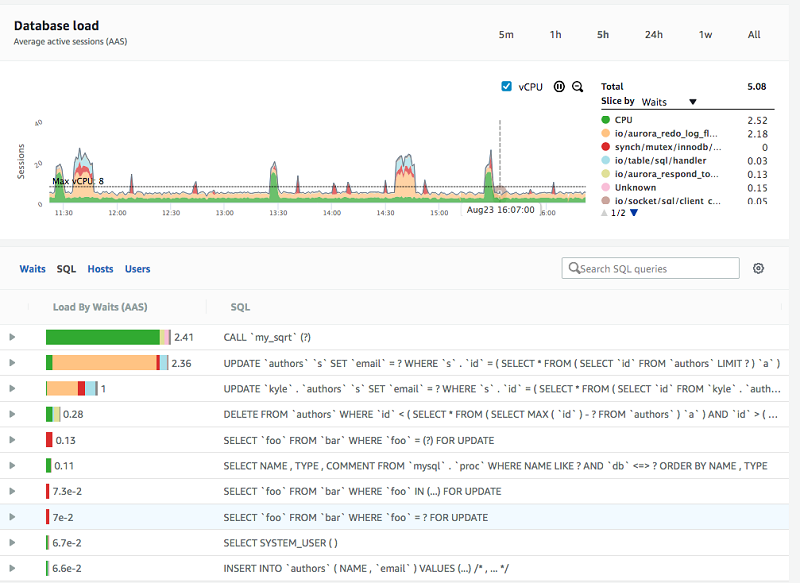Click the CPU legend green dot
The width and height of the screenshot is (800, 583).
pos(606,120)
